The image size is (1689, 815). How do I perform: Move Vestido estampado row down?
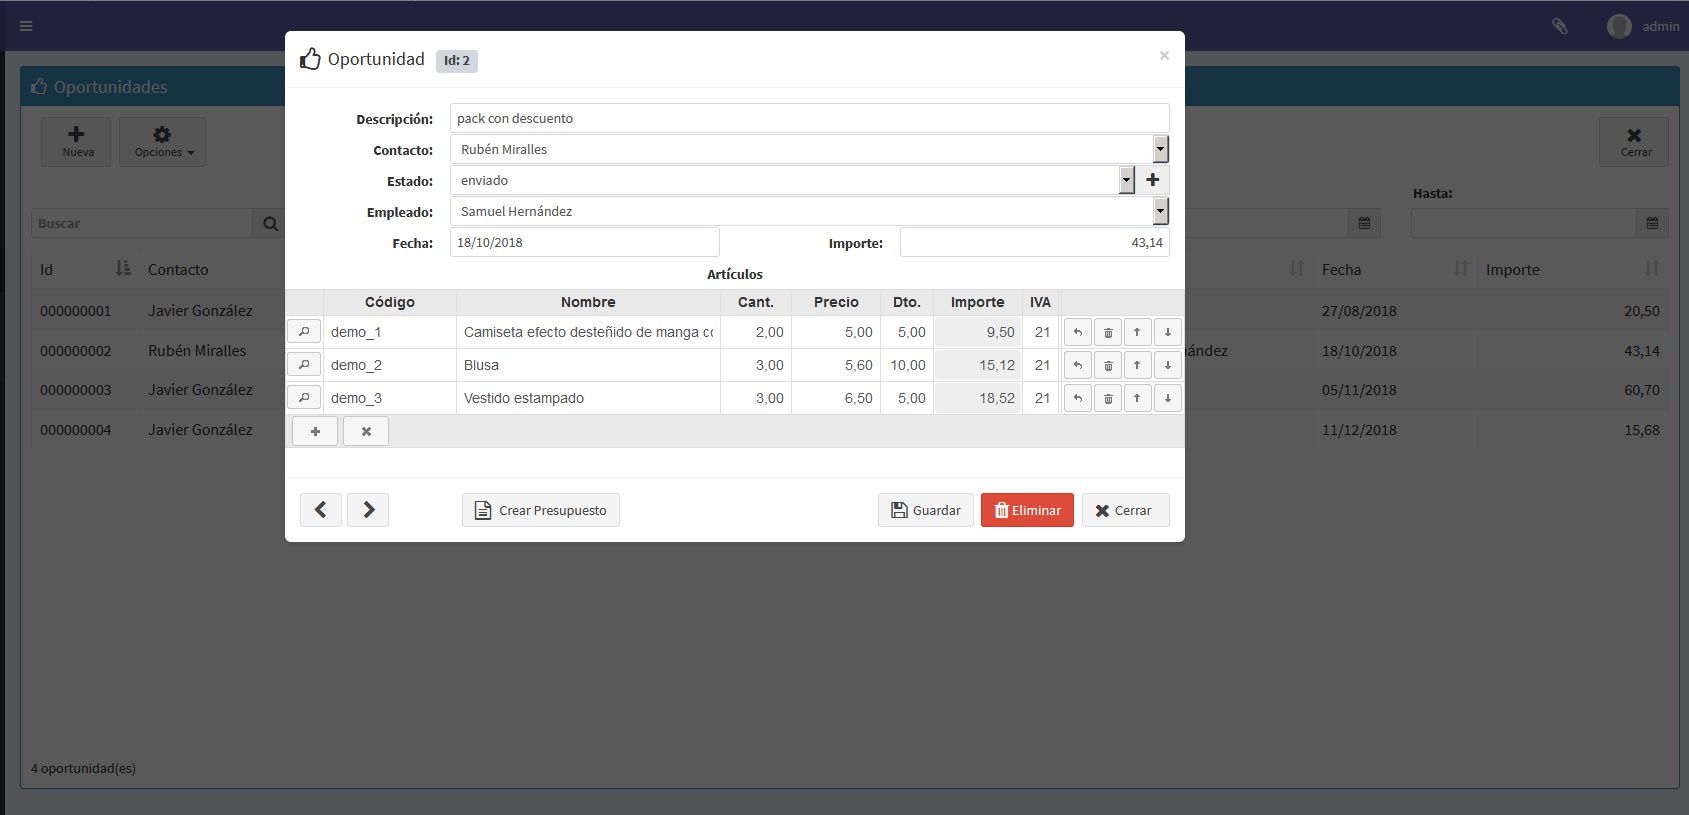(x=1167, y=398)
